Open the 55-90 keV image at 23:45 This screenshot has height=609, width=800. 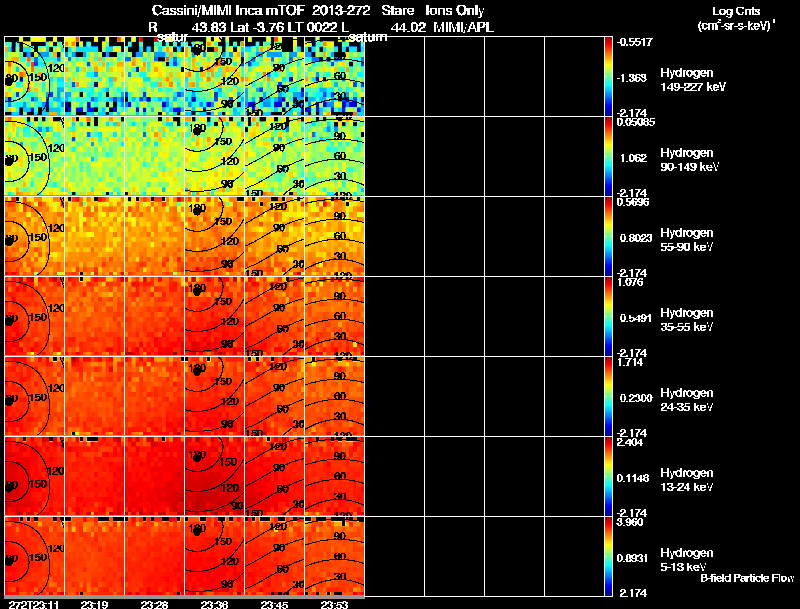coord(274,236)
